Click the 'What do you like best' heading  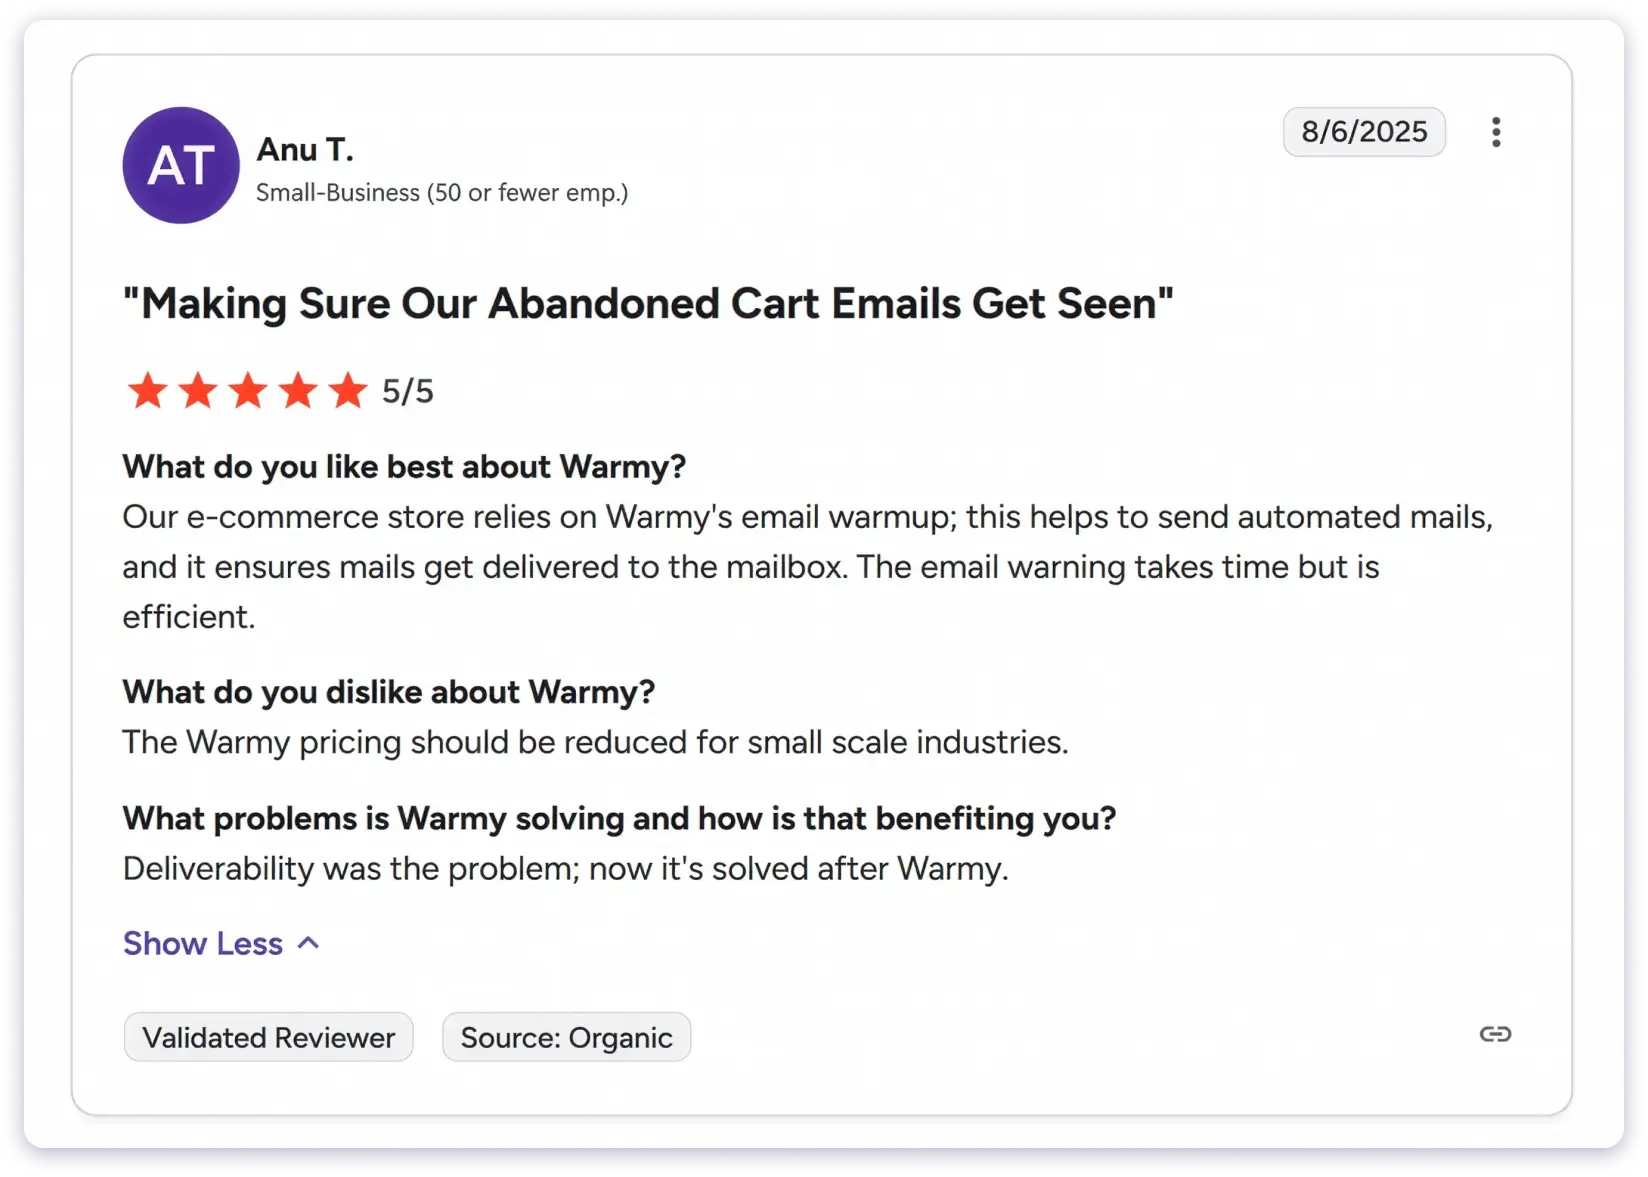click(404, 467)
